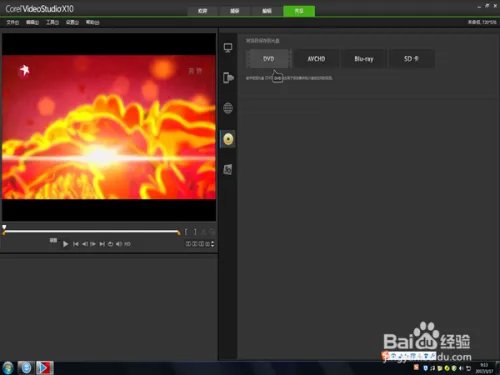Screen dimensions: 500x375
Task: Choose the Blu-ray disc format button
Action: (x=364, y=59)
